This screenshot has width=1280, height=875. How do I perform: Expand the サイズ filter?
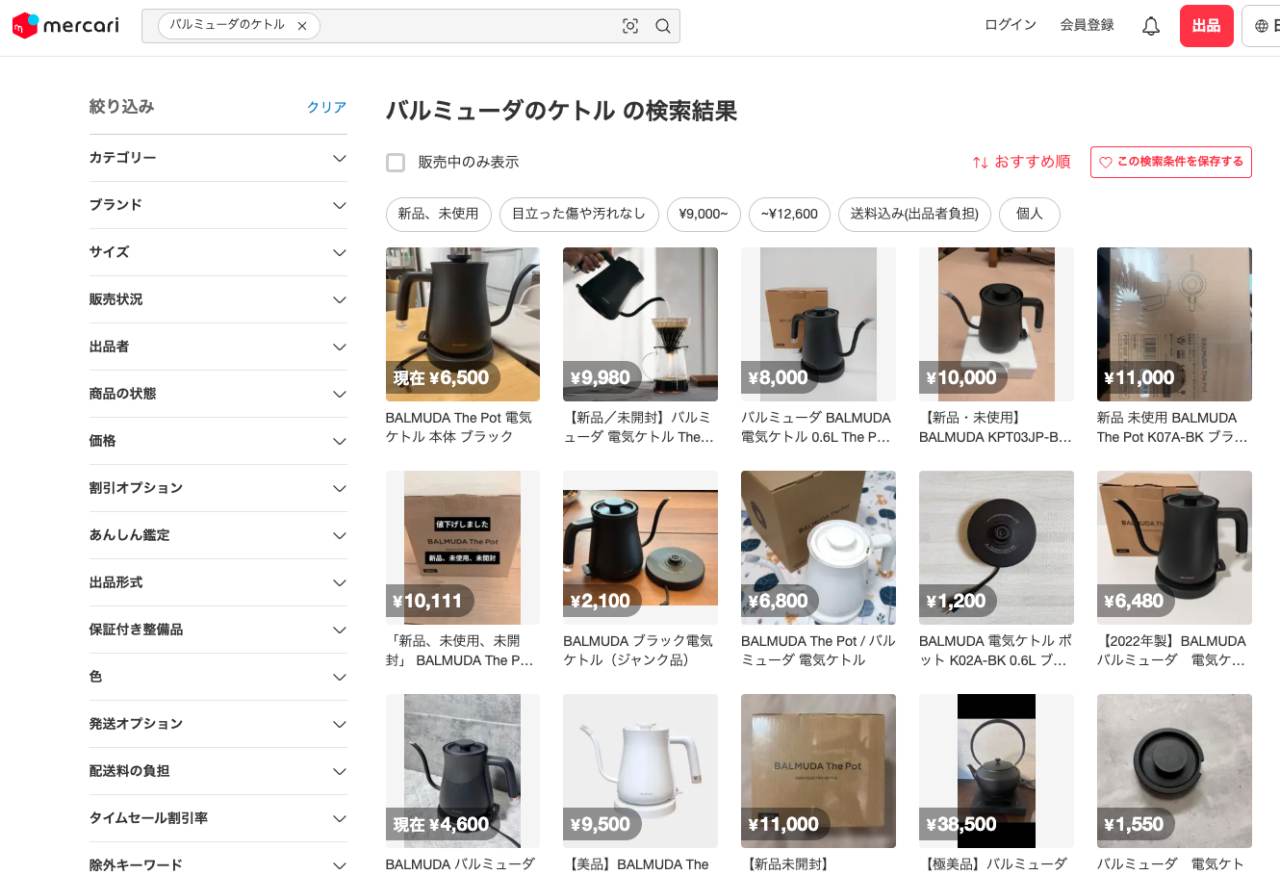point(218,252)
